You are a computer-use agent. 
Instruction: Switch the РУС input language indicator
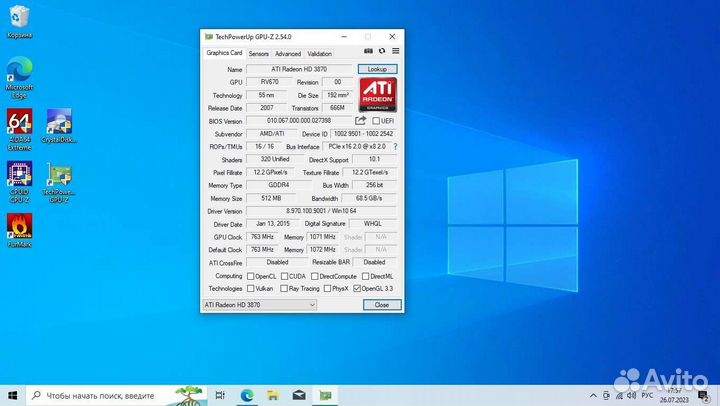pyautogui.click(x=647, y=395)
